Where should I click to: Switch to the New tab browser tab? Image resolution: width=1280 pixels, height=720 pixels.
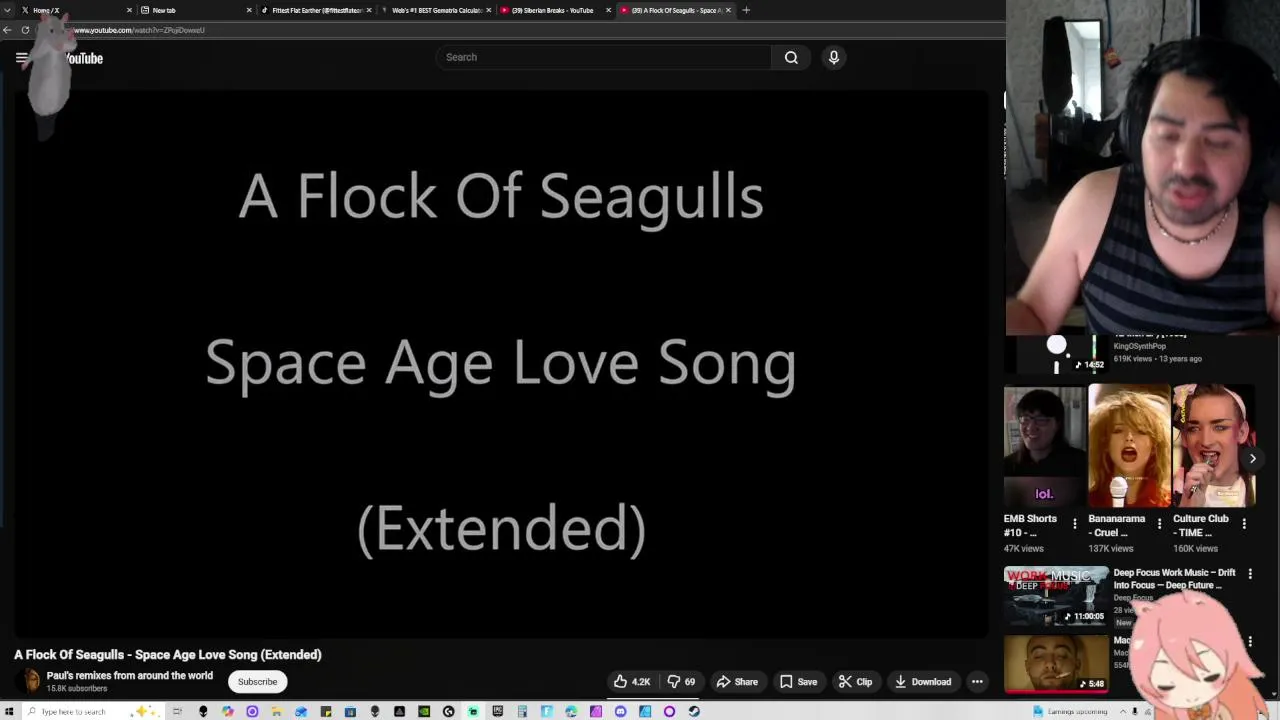point(195,10)
